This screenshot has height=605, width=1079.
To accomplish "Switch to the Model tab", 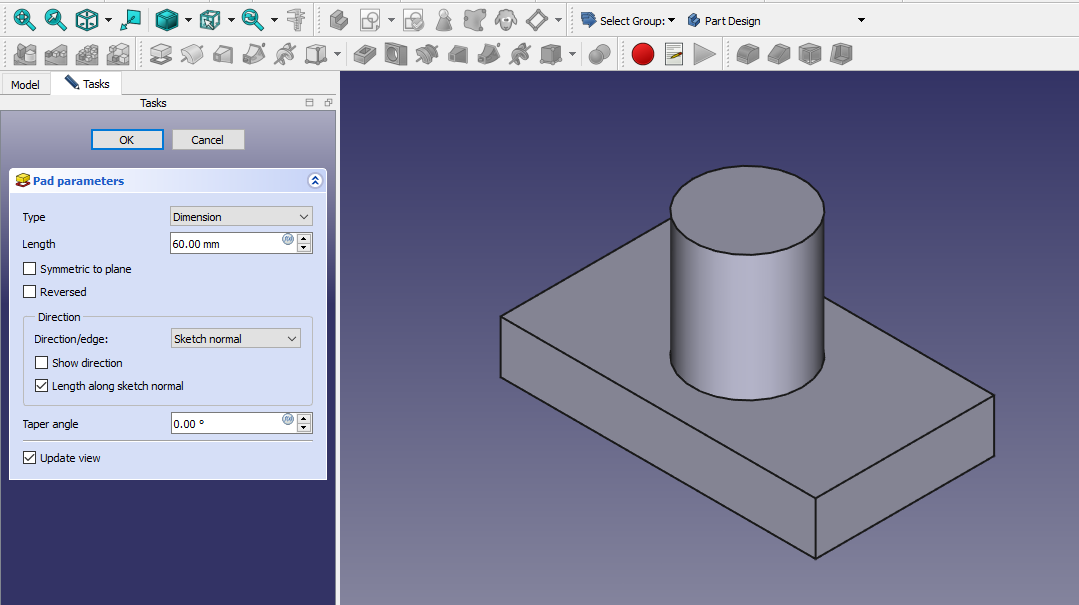I will (25, 85).
